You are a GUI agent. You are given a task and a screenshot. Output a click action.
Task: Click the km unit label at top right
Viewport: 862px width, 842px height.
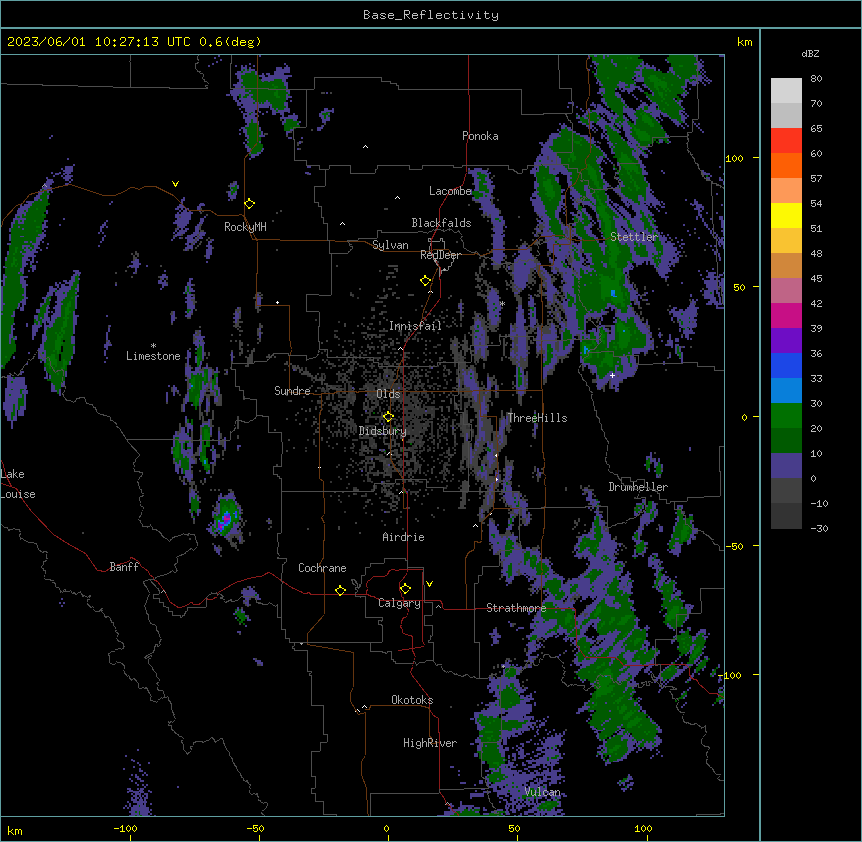pos(744,42)
